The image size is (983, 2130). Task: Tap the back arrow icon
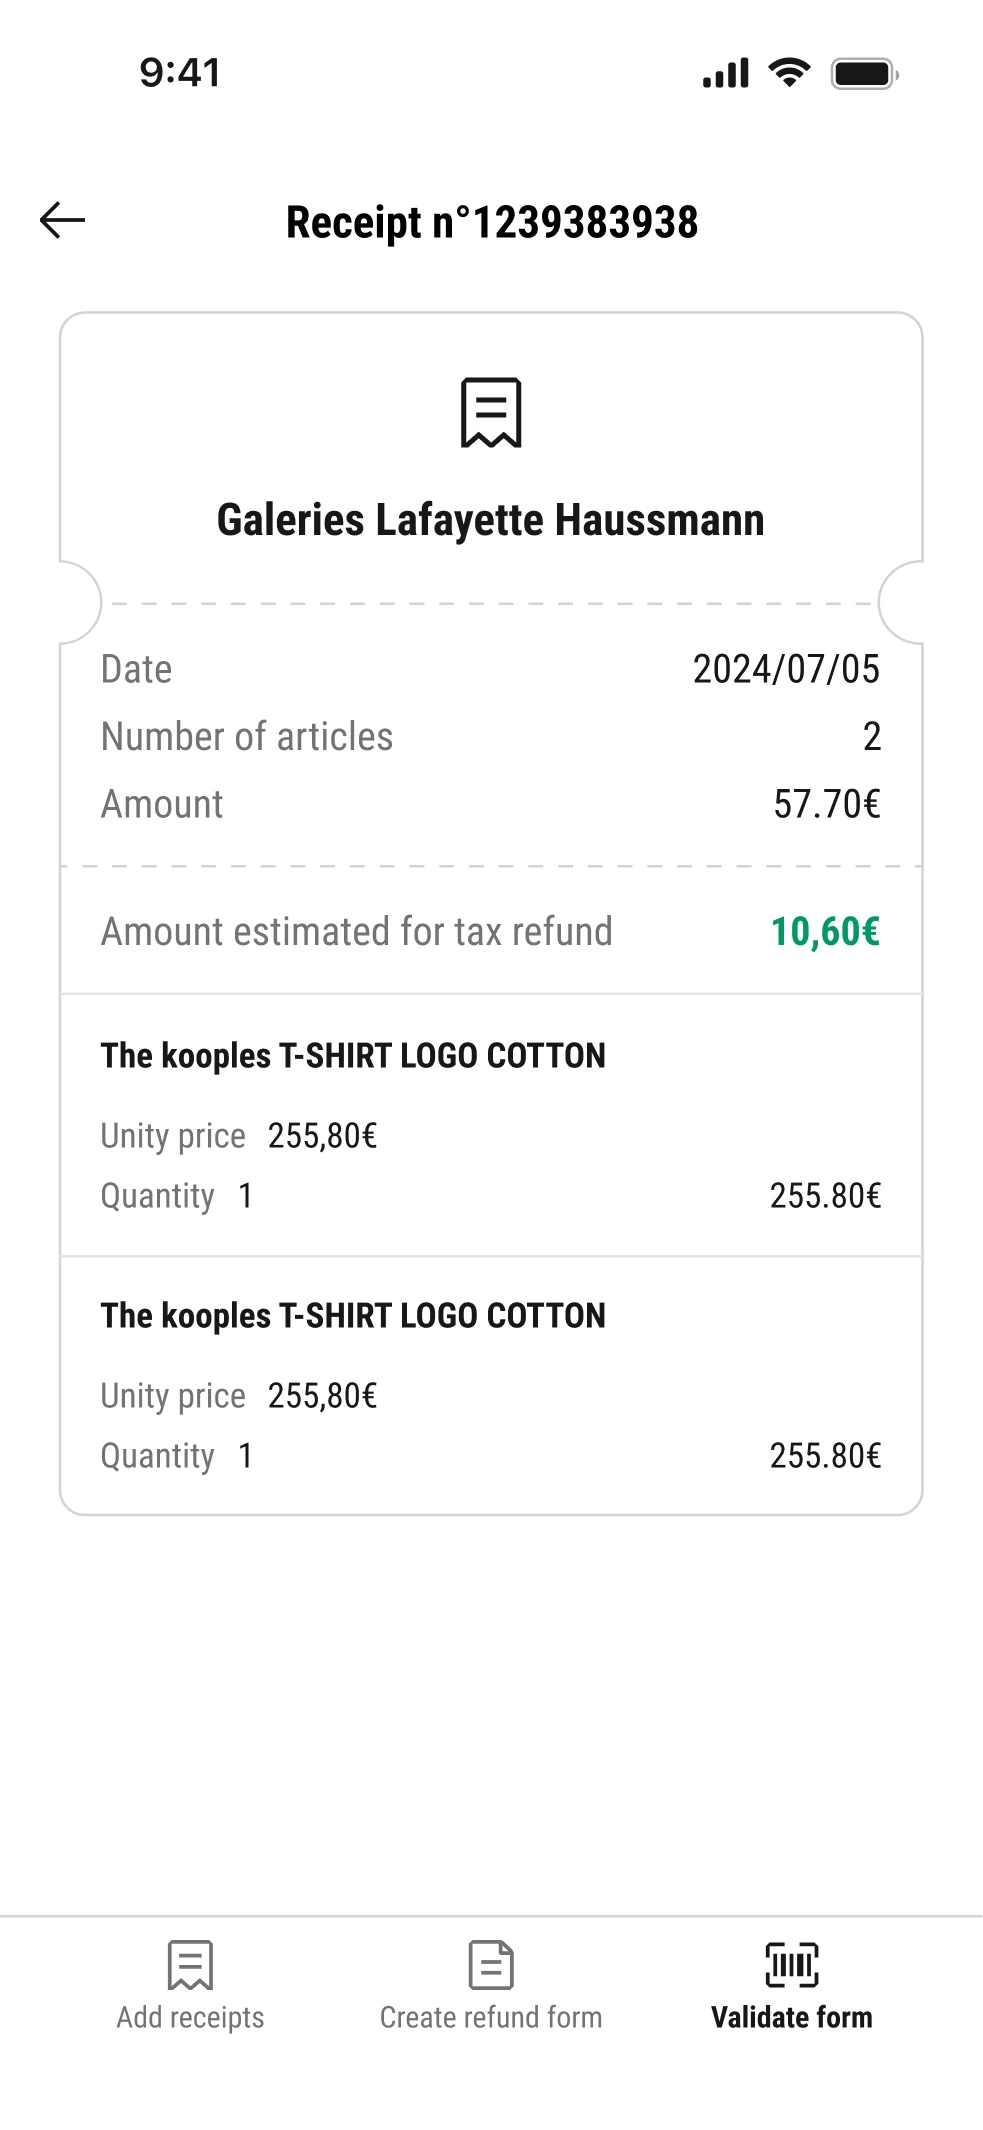tap(63, 220)
